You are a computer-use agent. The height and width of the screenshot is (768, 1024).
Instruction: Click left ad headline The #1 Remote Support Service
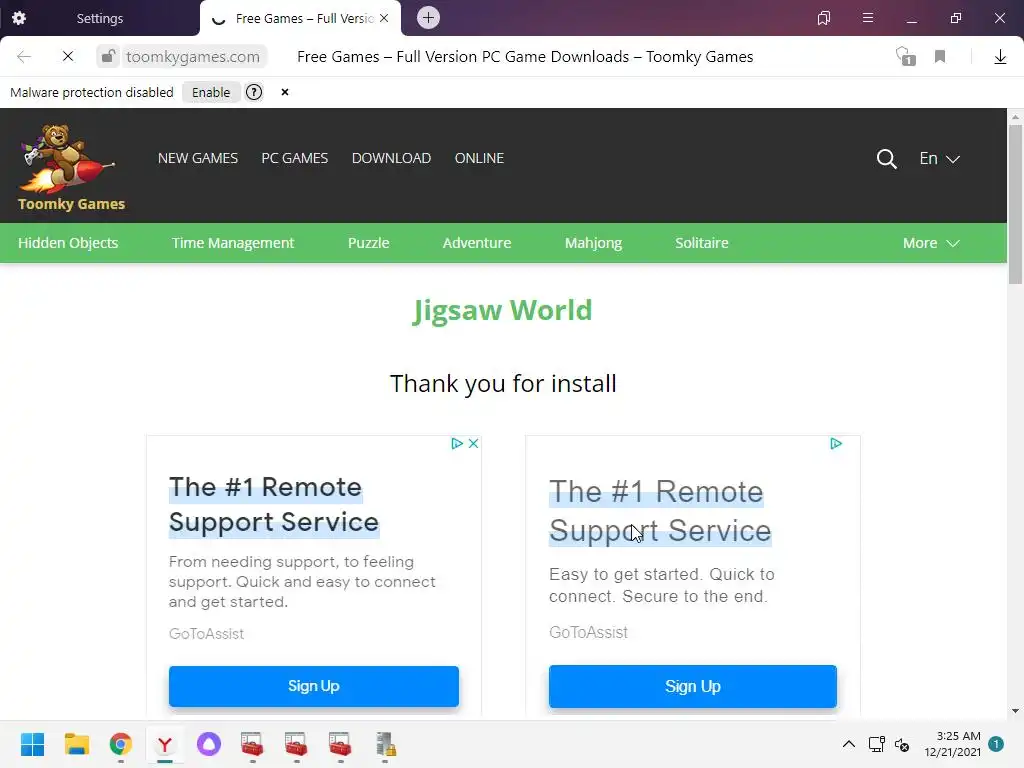pos(274,504)
